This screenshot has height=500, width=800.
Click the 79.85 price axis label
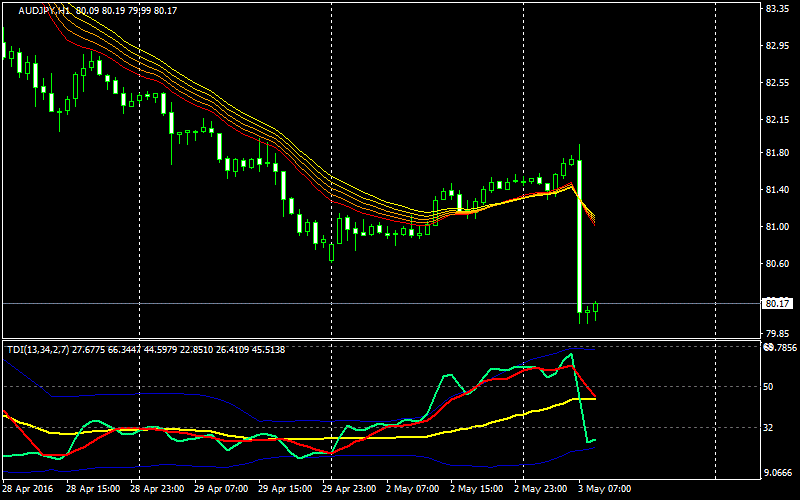point(777,334)
